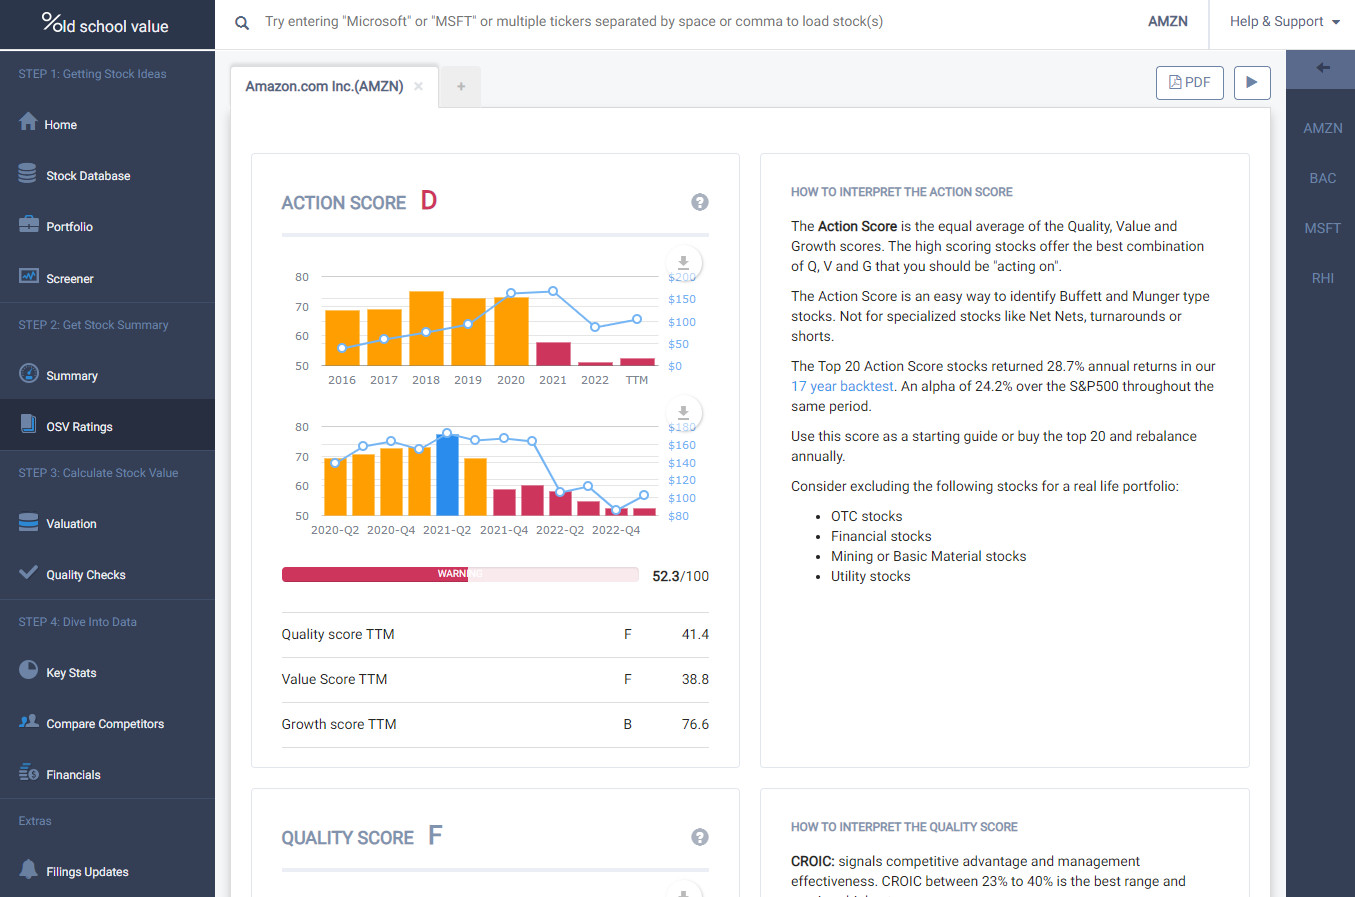Click the 76.6 growth score value
The height and width of the screenshot is (897, 1355).
tap(695, 724)
